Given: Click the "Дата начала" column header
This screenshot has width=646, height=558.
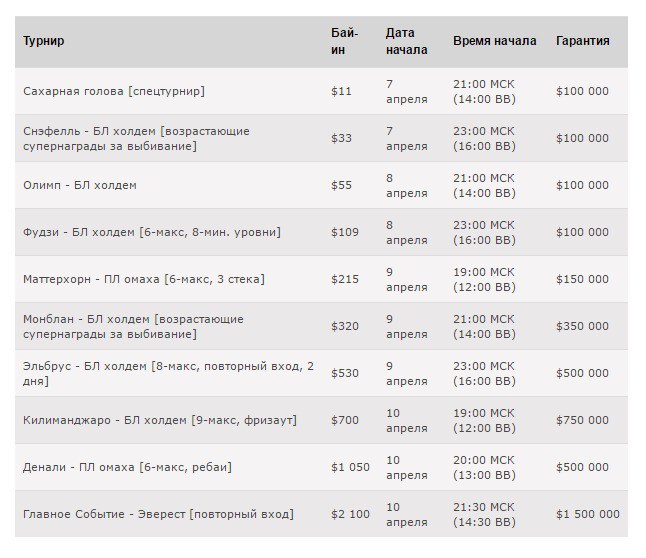Looking at the screenshot, I should (x=406, y=41).
